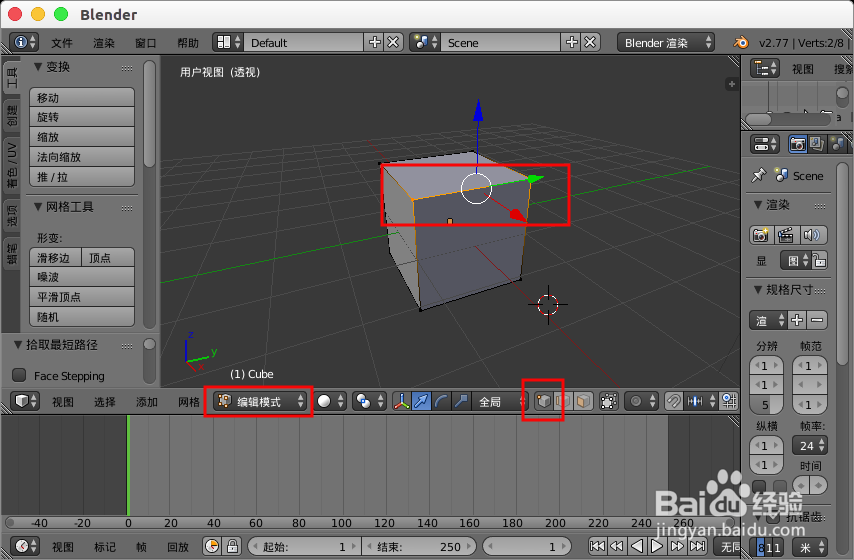Click the 推 / 拉 button
Screen dimensions: 854x560
tap(82, 176)
